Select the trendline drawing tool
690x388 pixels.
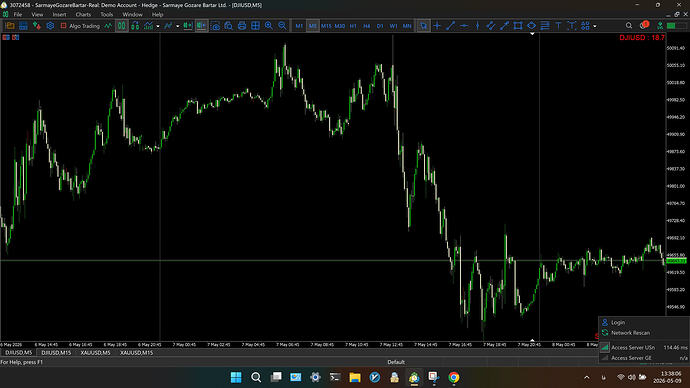(451, 26)
